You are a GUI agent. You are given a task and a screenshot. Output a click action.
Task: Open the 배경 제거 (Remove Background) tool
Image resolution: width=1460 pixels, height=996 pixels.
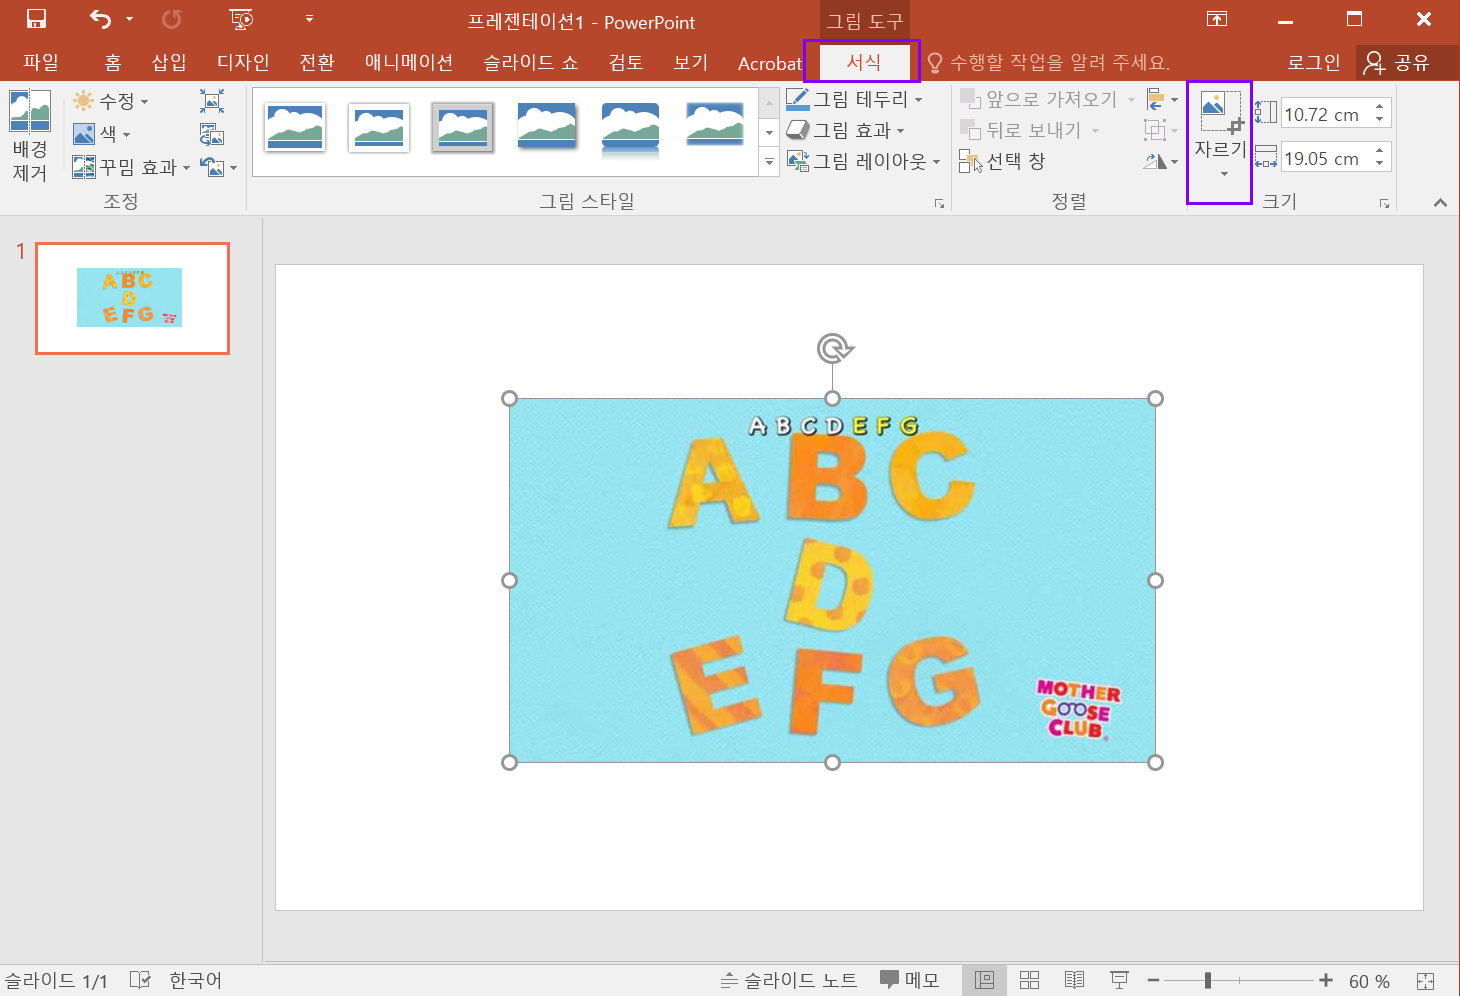pos(30,136)
